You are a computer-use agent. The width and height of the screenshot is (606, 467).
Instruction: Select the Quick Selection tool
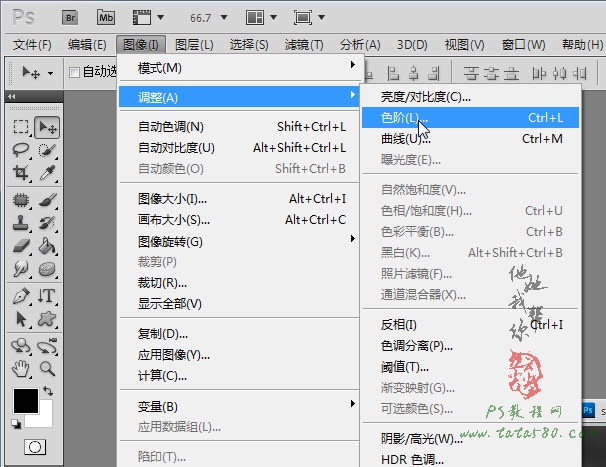tap(47, 150)
